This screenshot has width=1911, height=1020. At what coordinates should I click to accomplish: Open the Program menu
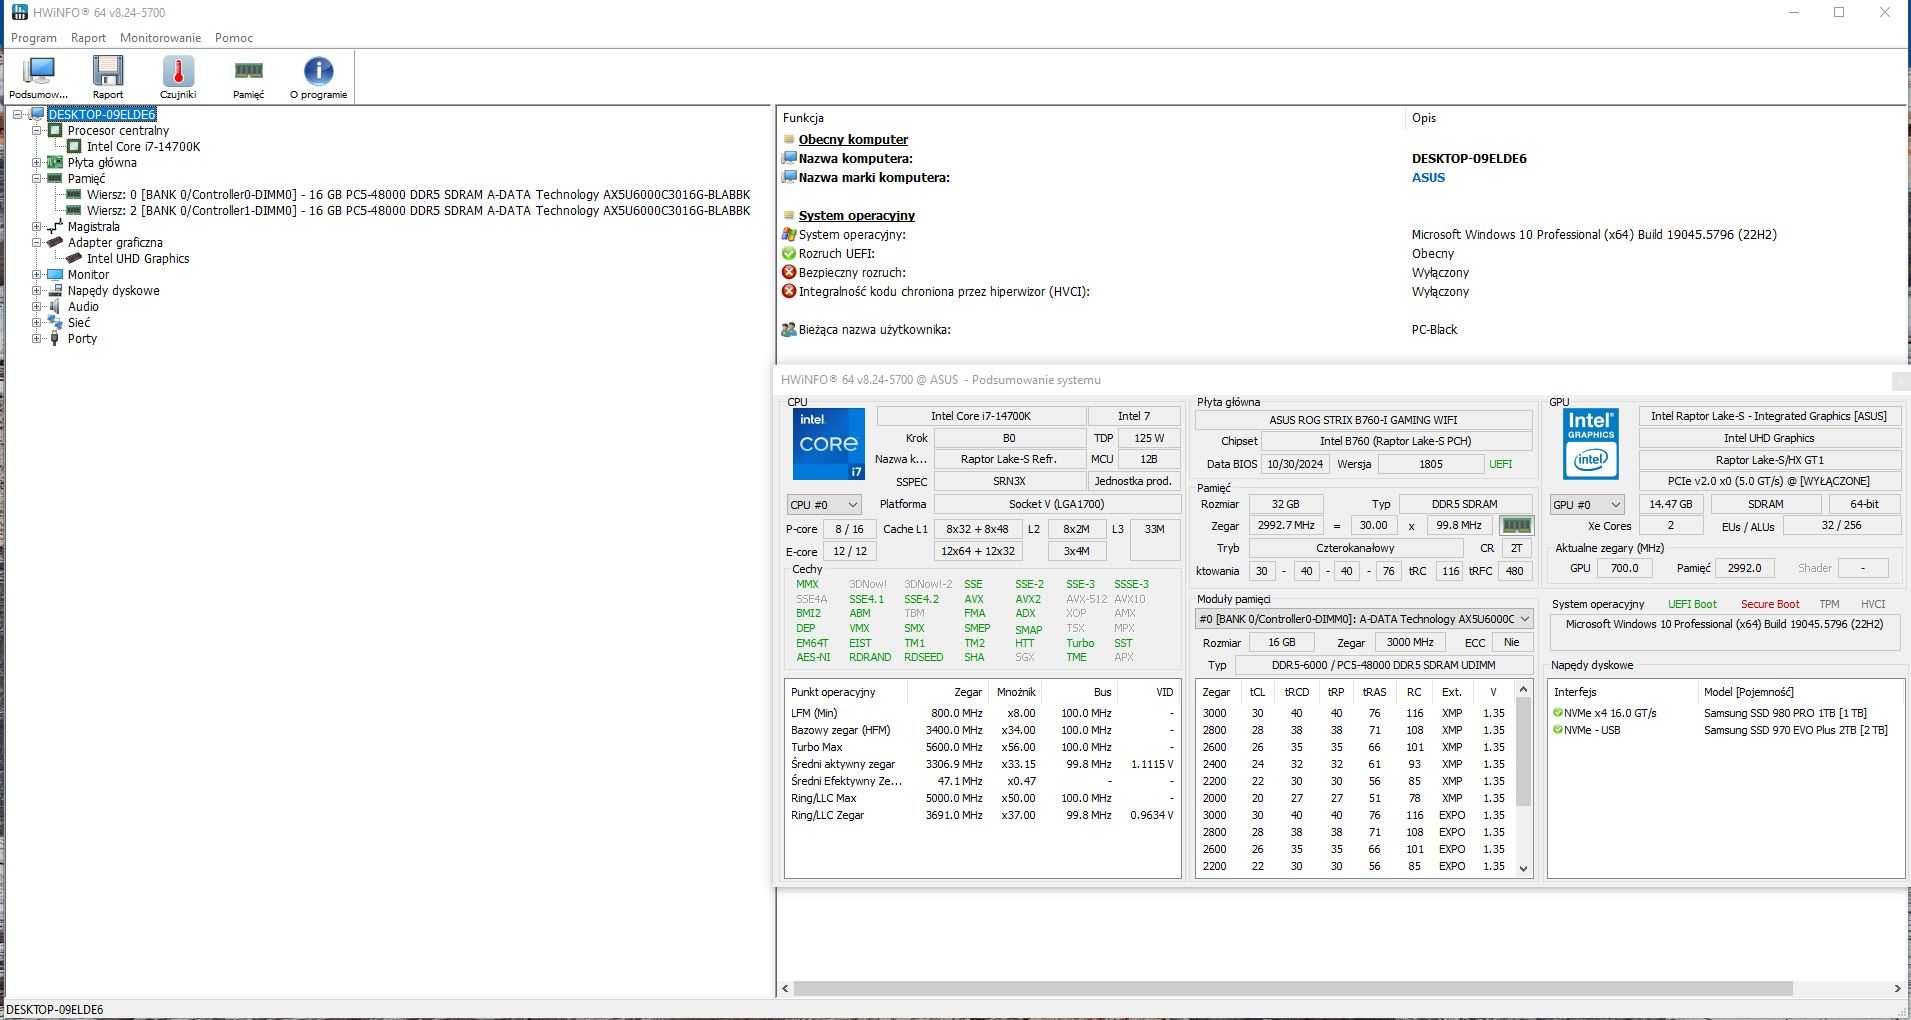tap(34, 38)
